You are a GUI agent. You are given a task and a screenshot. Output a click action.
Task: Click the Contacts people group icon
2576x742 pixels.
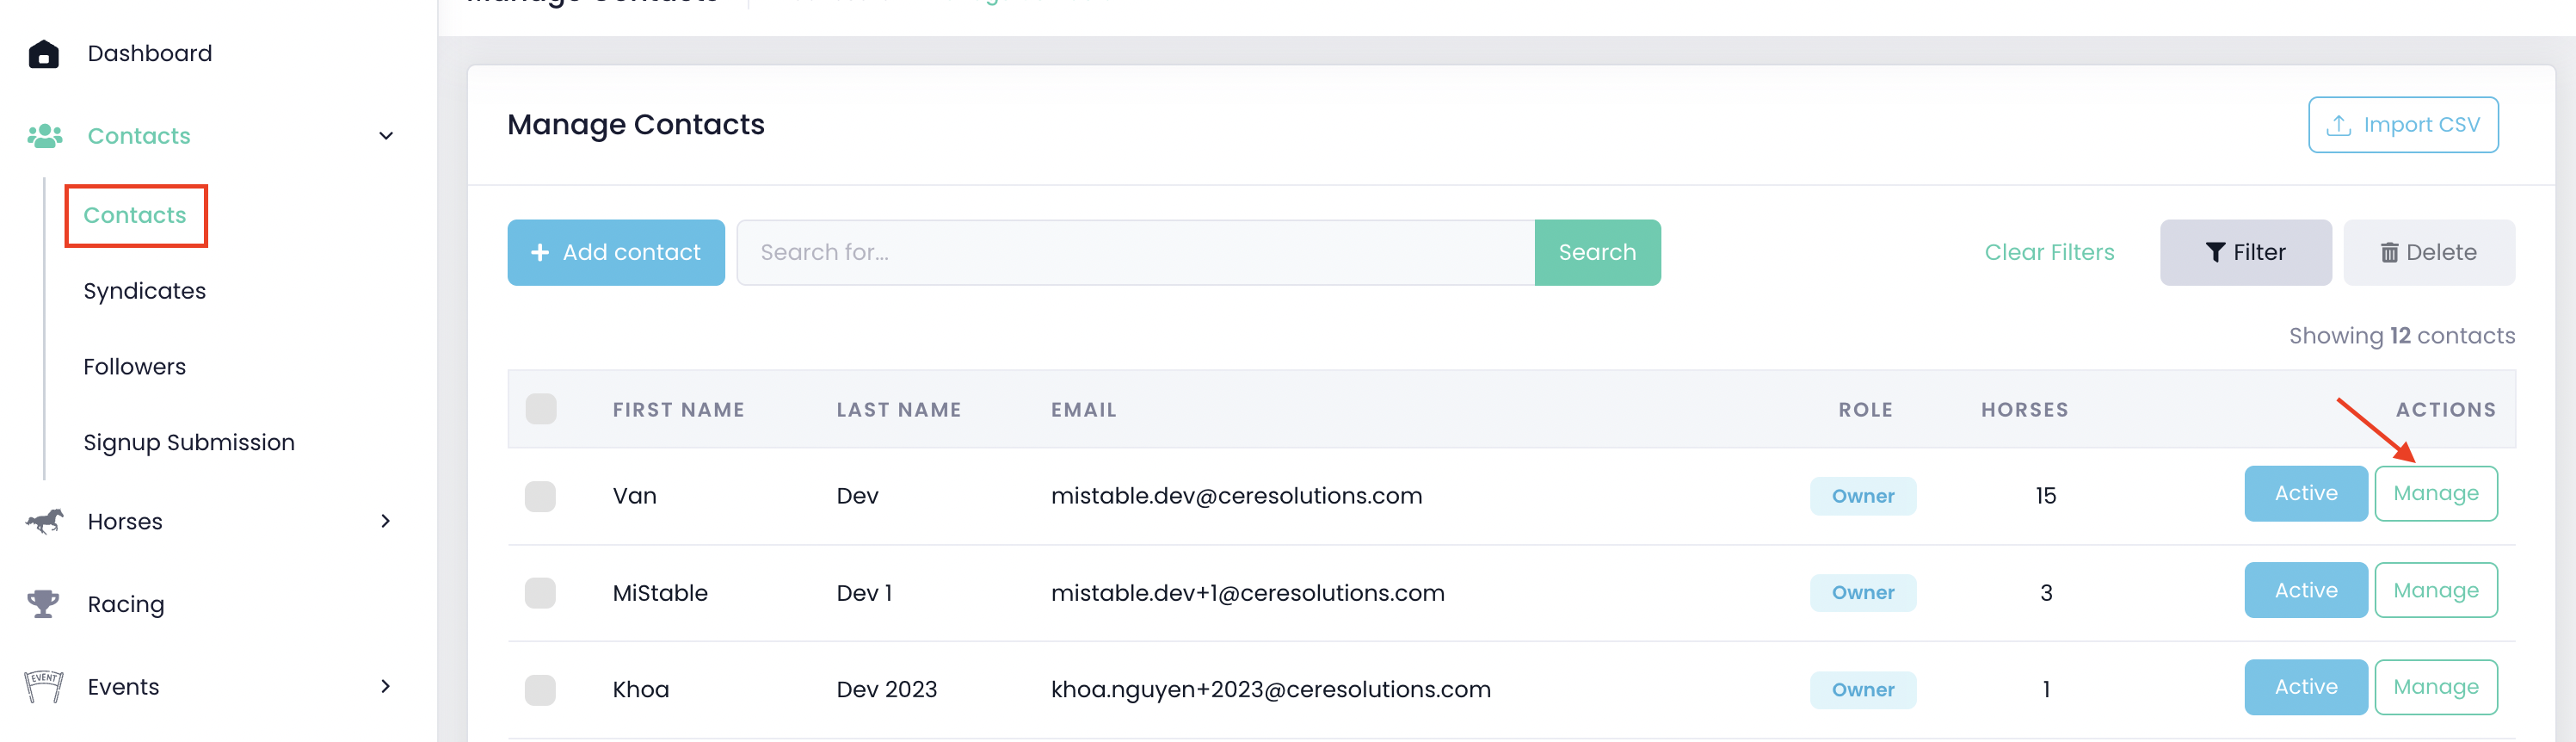click(x=44, y=136)
